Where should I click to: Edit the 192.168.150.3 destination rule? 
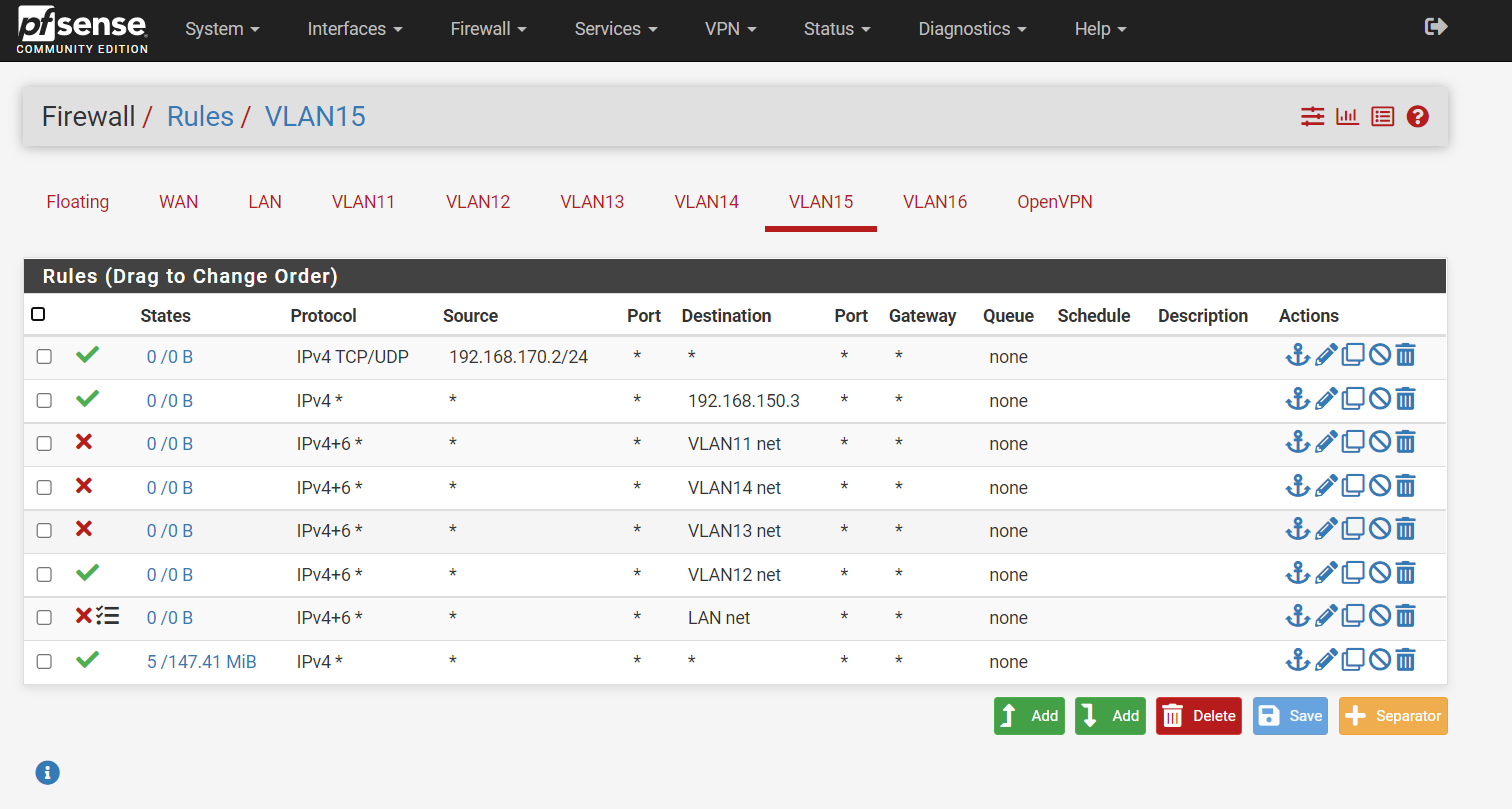point(1326,399)
